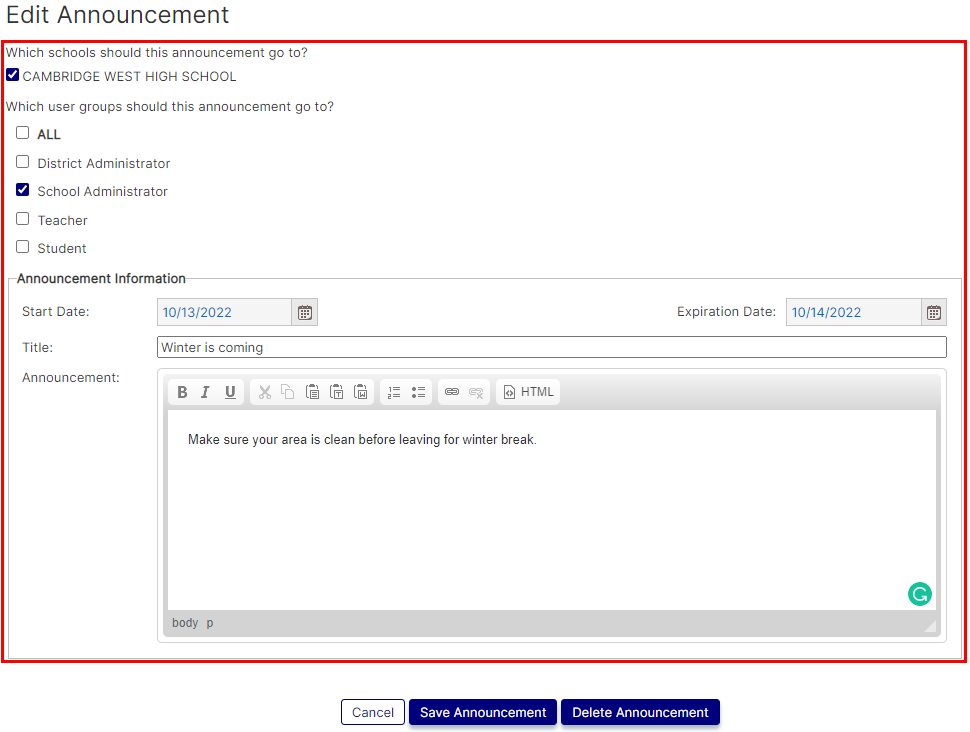Enable the ALL user group checkbox

tap(22, 132)
